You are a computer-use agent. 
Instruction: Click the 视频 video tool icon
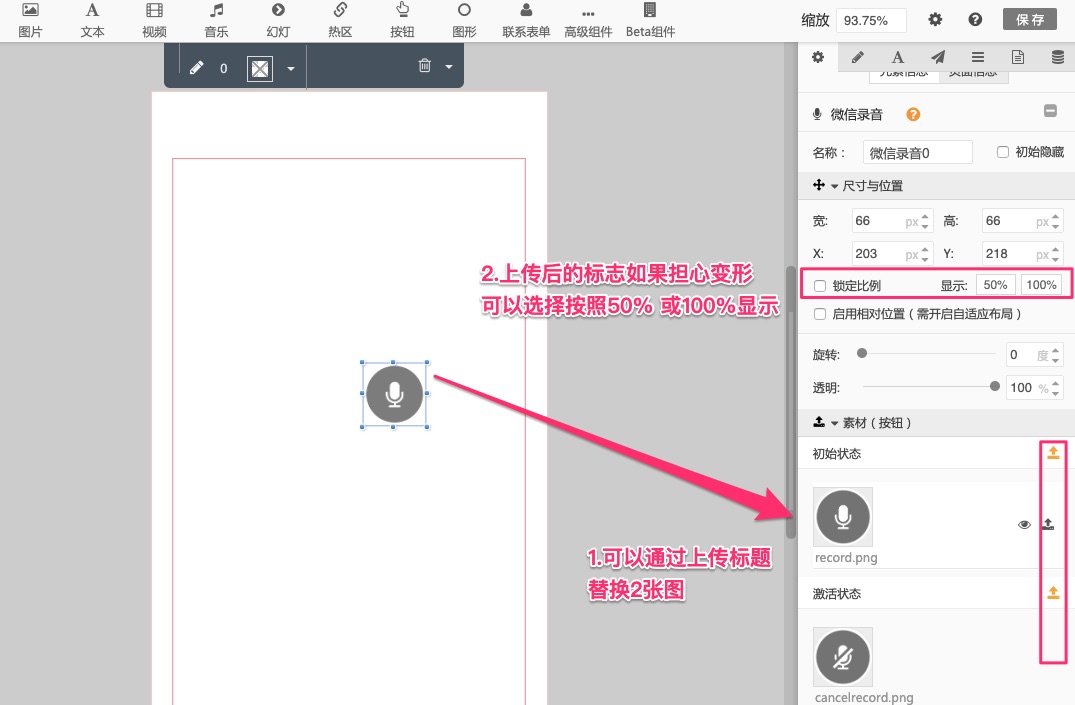(154, 19)
